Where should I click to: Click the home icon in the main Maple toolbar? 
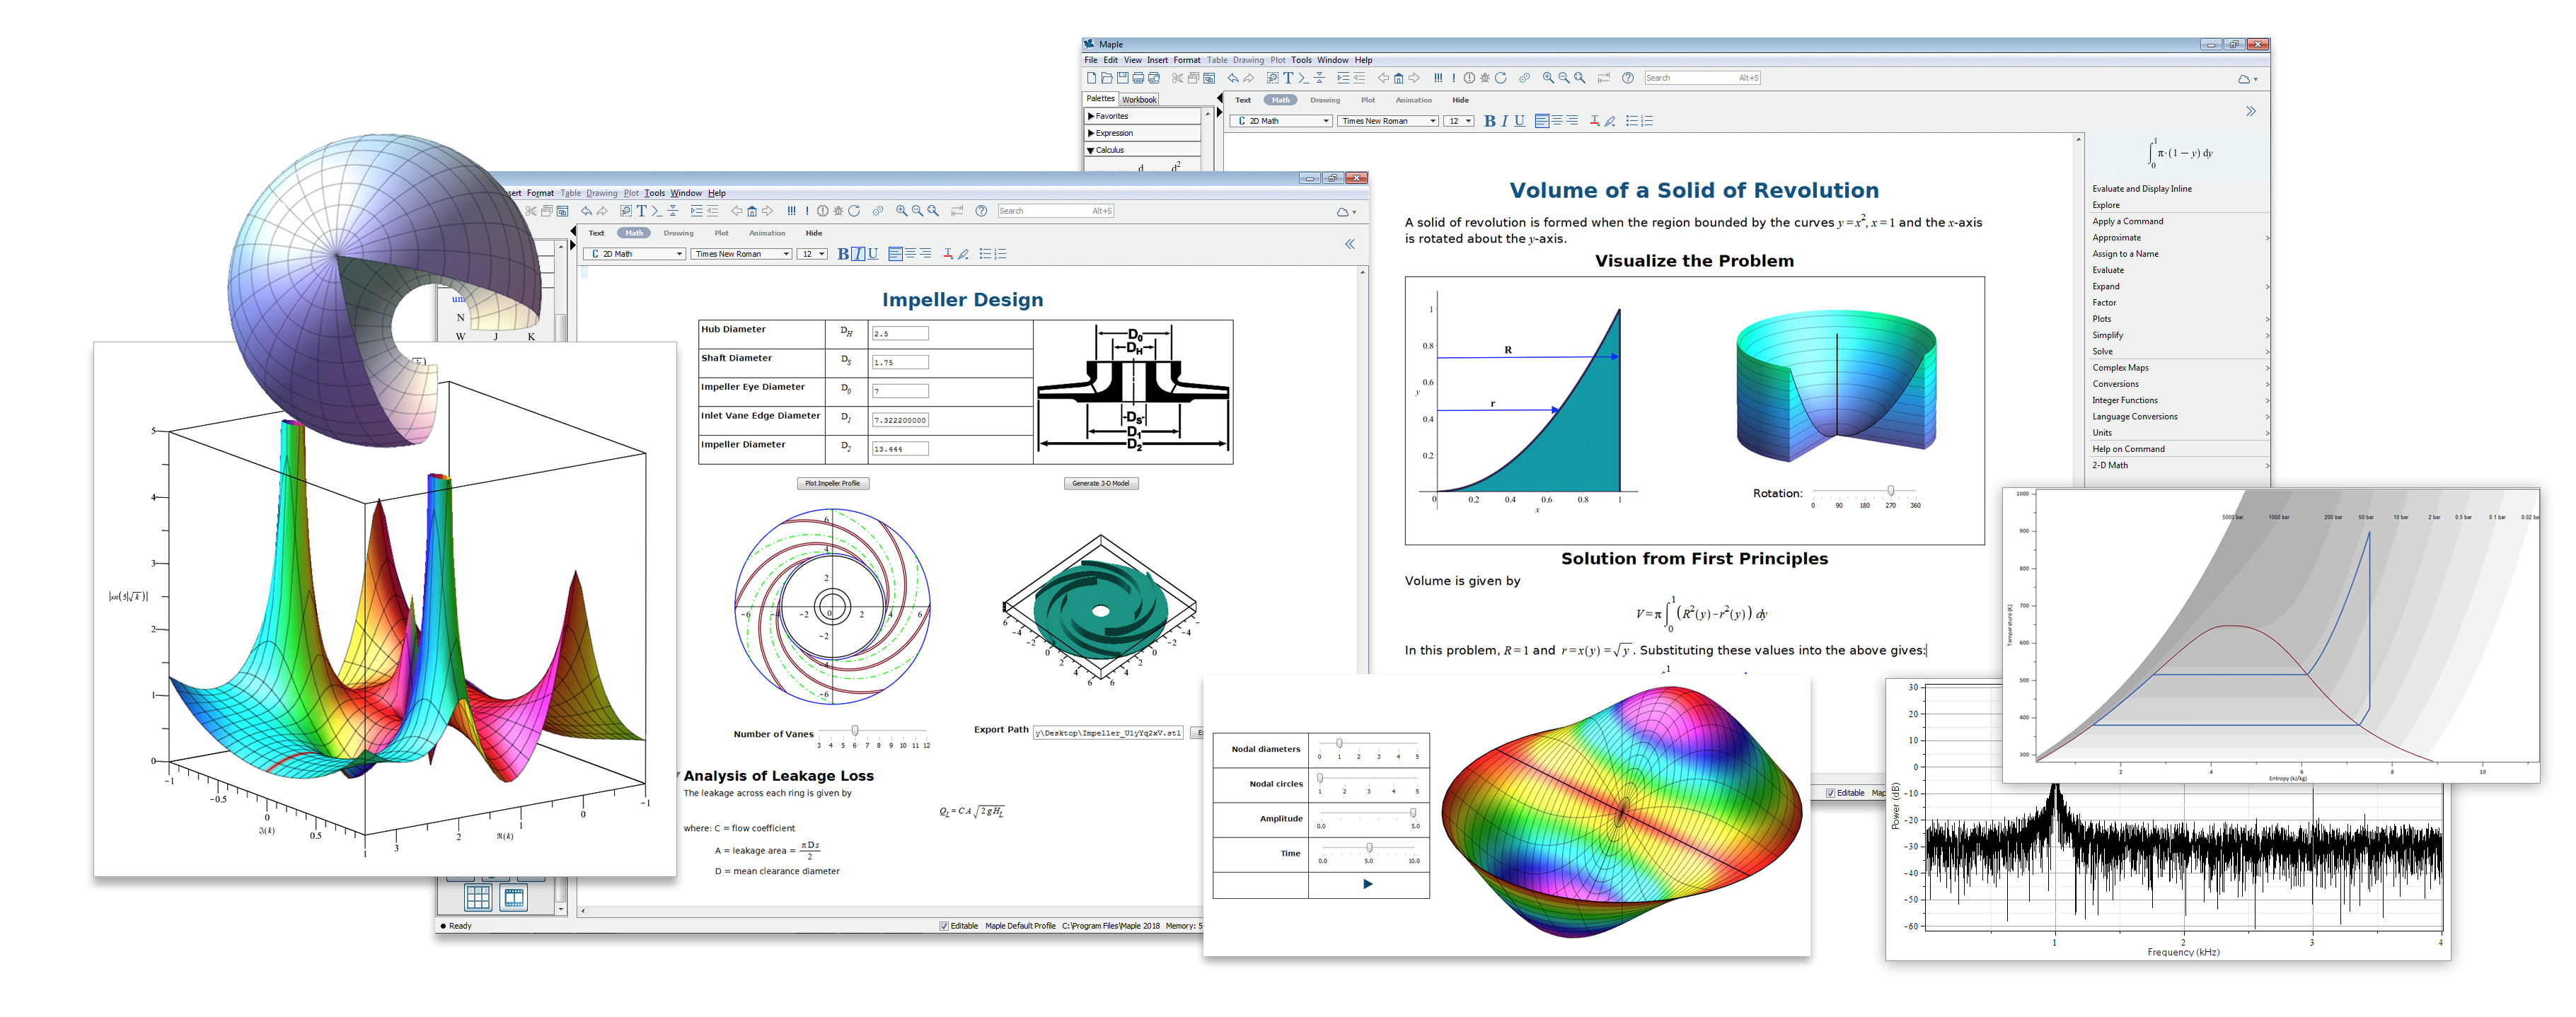[x=1398, y=78]
